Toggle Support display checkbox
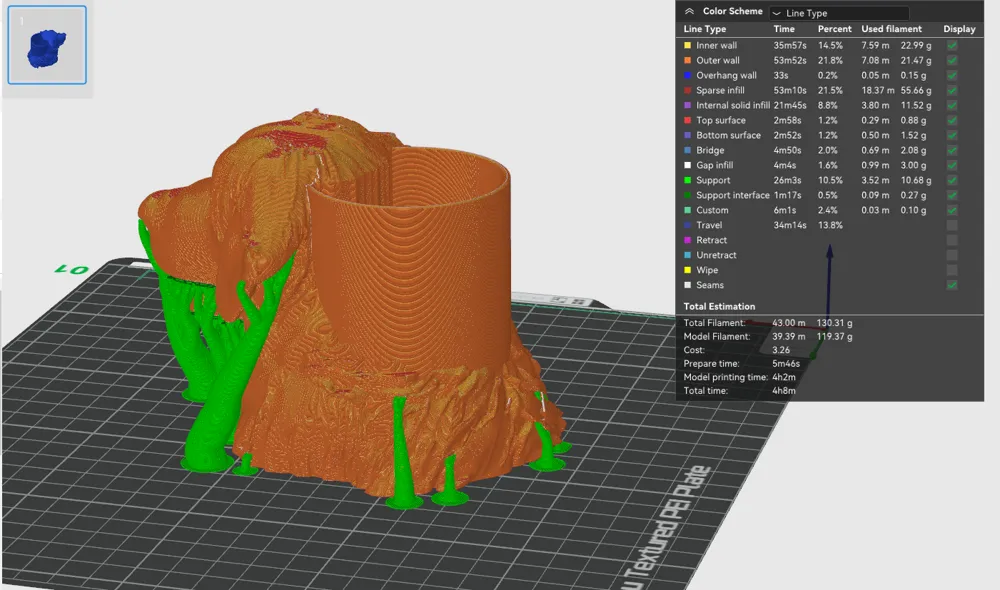The height and width of the screenshot is (590, 1000). [952, 180]
